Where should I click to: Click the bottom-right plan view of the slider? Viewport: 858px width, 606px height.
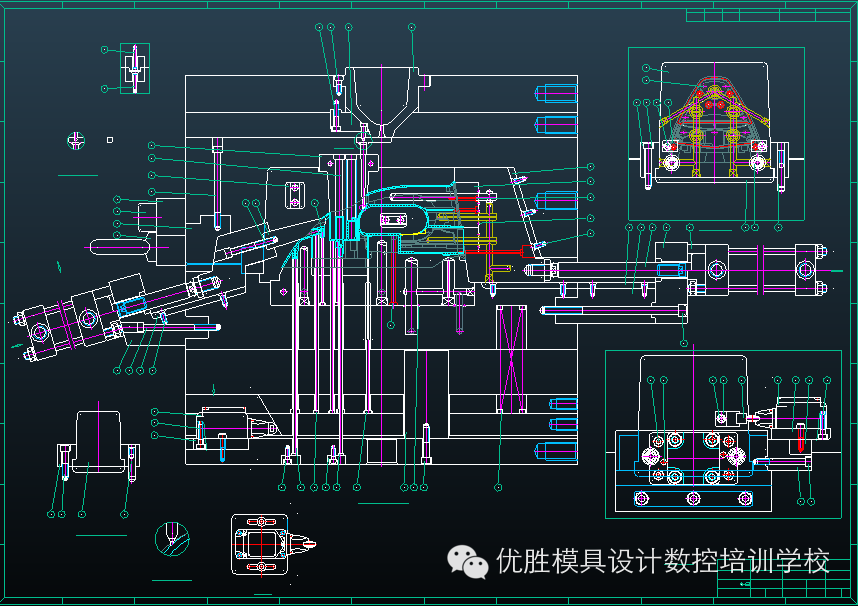pos(723,434)
